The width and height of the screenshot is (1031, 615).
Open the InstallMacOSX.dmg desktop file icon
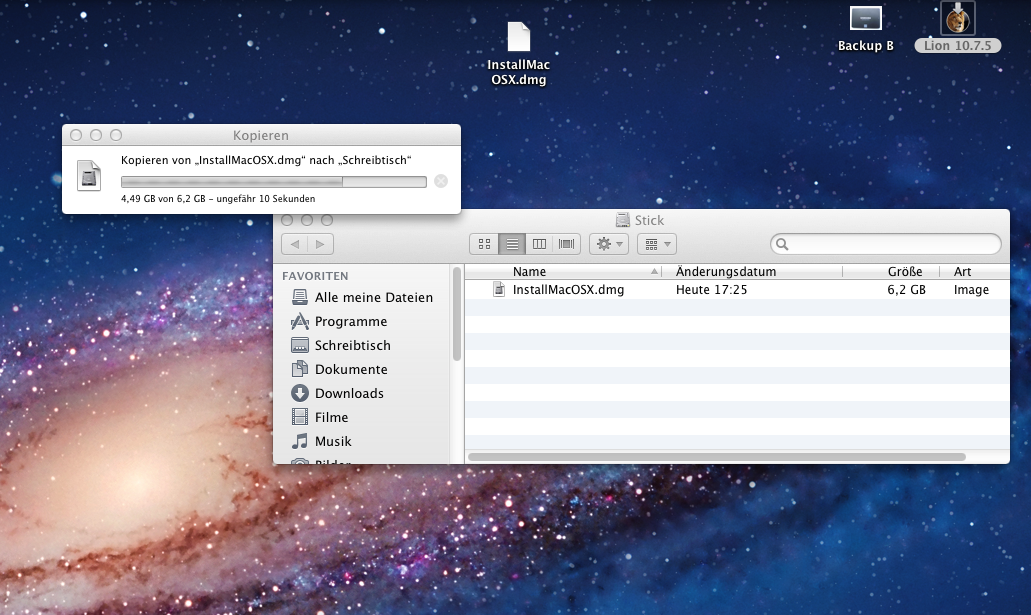pos(518,38)
